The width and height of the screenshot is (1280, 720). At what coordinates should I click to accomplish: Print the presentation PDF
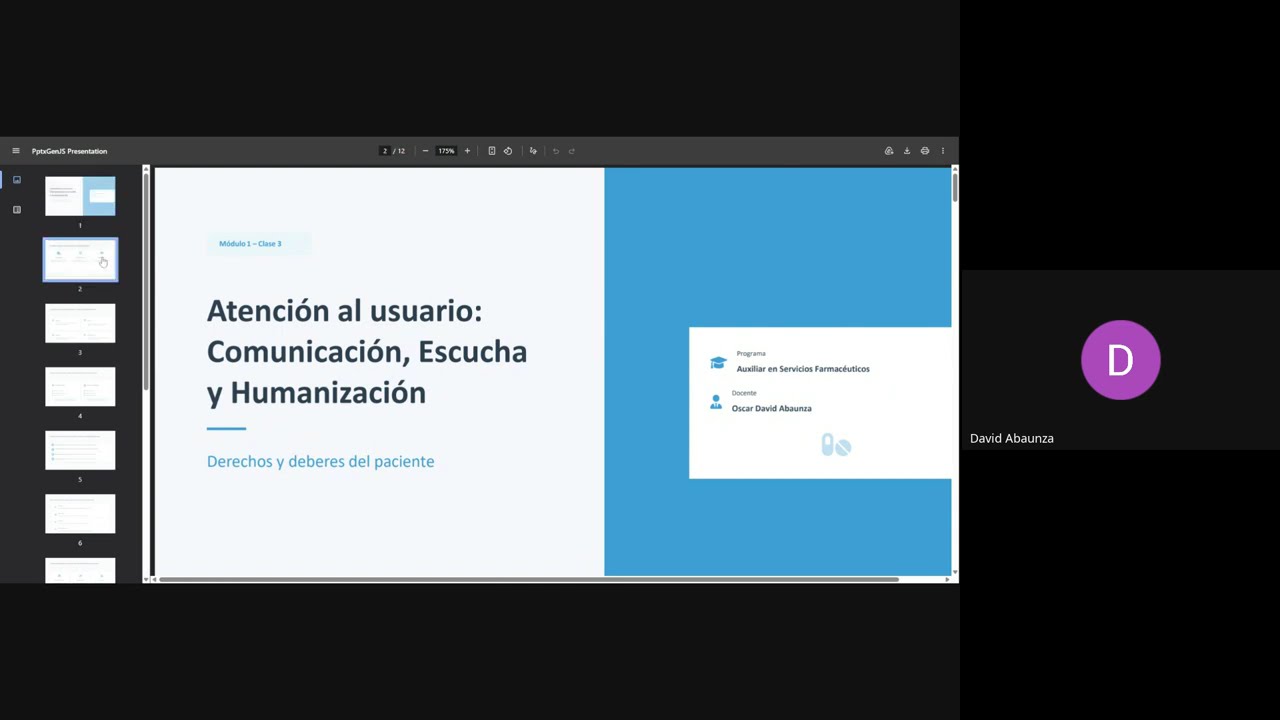pyautogui.click(x=925, y=151)
